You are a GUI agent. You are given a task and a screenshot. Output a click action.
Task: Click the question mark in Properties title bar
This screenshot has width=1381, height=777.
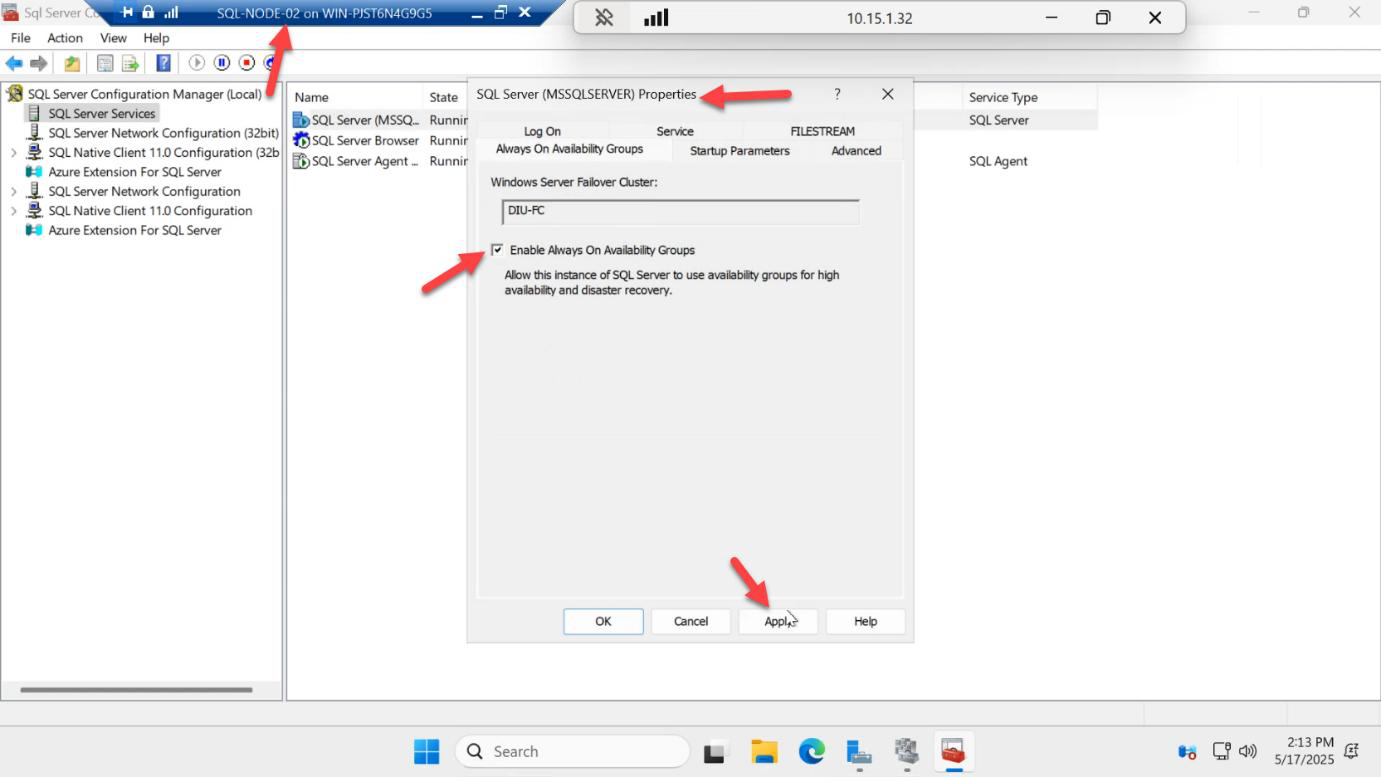point(838,94)
